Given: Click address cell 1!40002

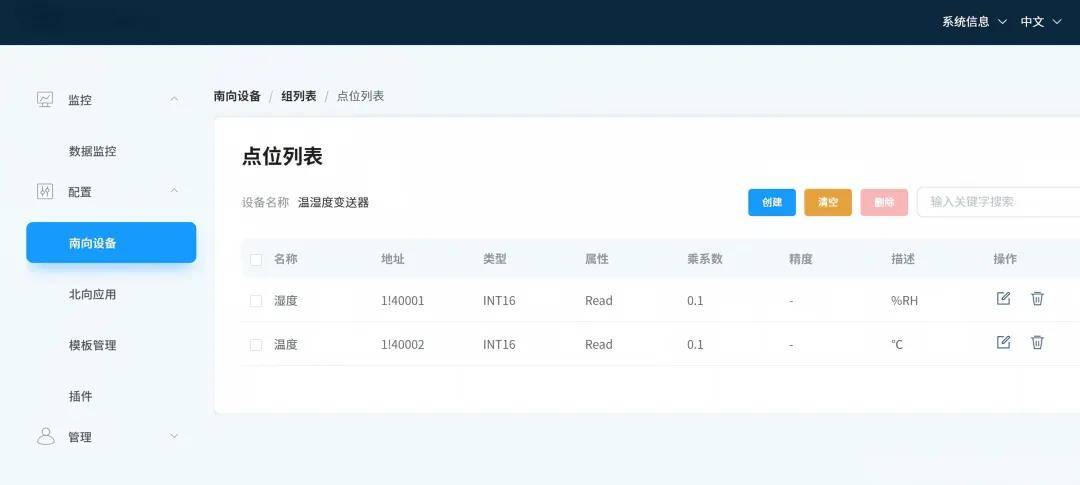Looking at the screenshot, I should coord(402,344).
